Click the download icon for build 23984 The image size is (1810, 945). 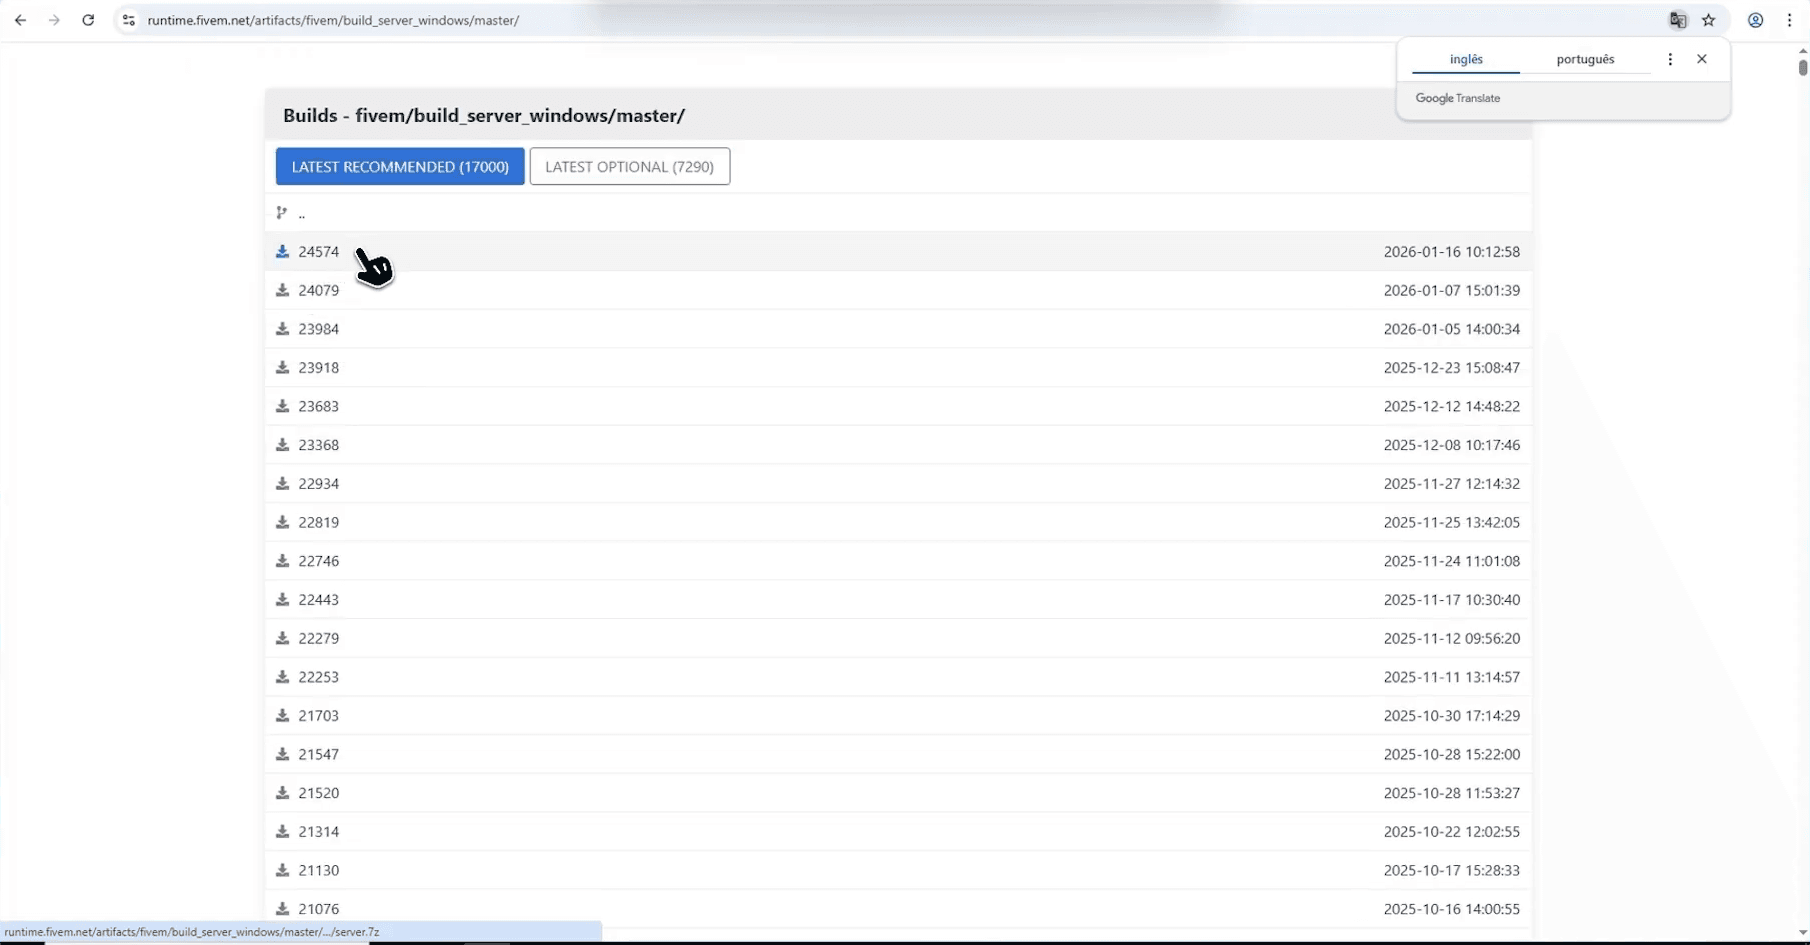282,329
